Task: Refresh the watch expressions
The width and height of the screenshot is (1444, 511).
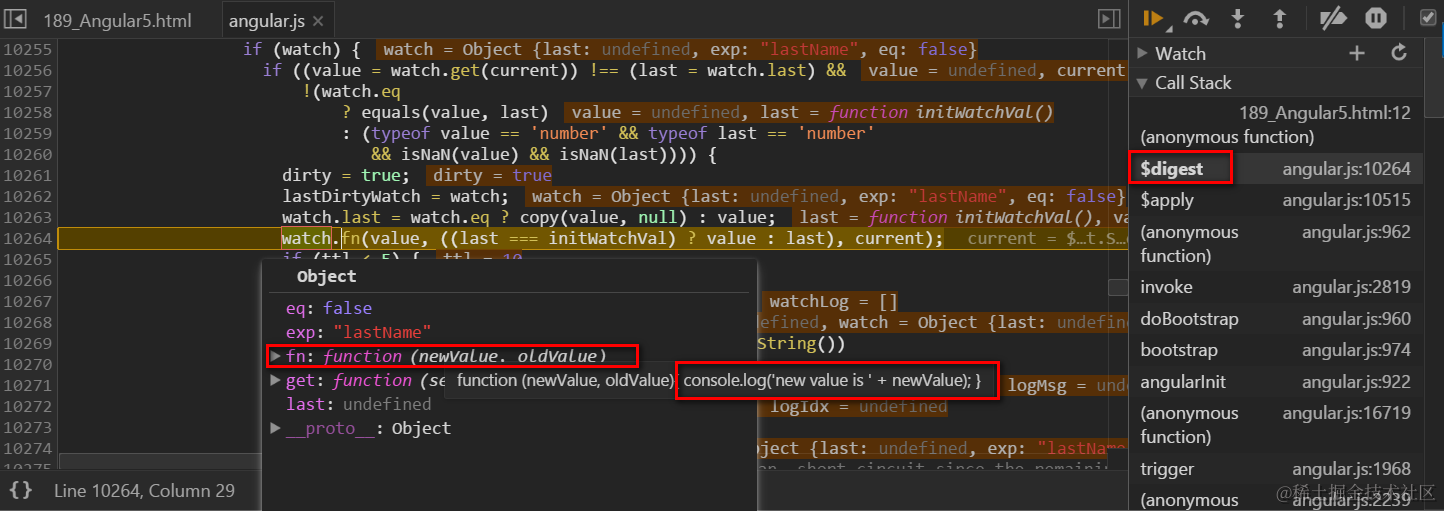Action: tap(1399, 53)
